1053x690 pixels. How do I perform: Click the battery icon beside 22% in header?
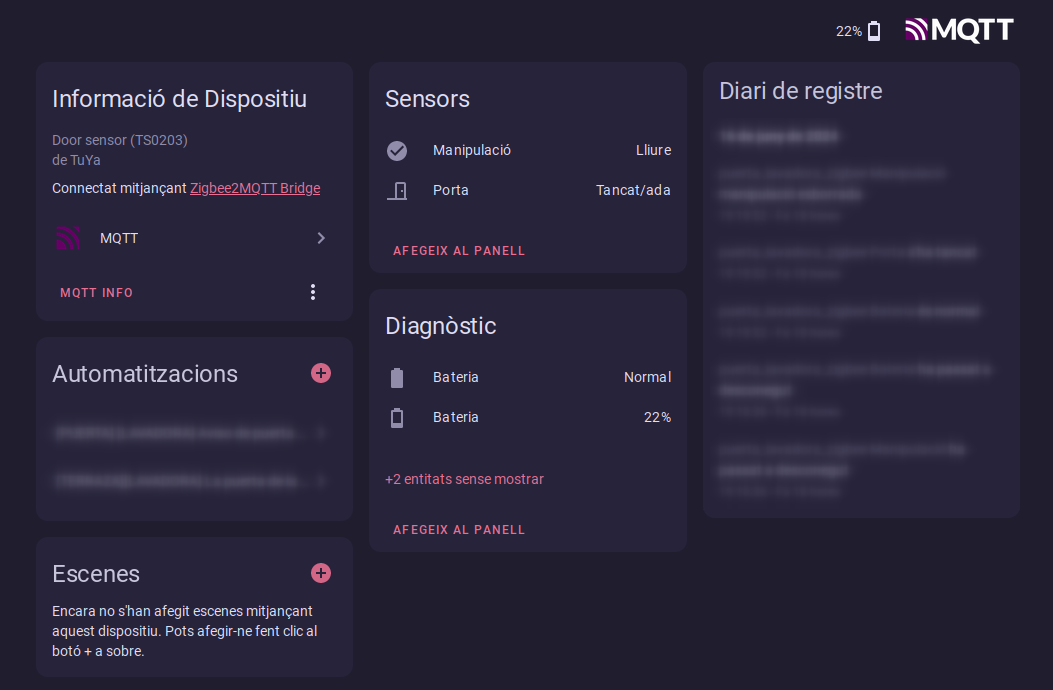coord(874,31)
